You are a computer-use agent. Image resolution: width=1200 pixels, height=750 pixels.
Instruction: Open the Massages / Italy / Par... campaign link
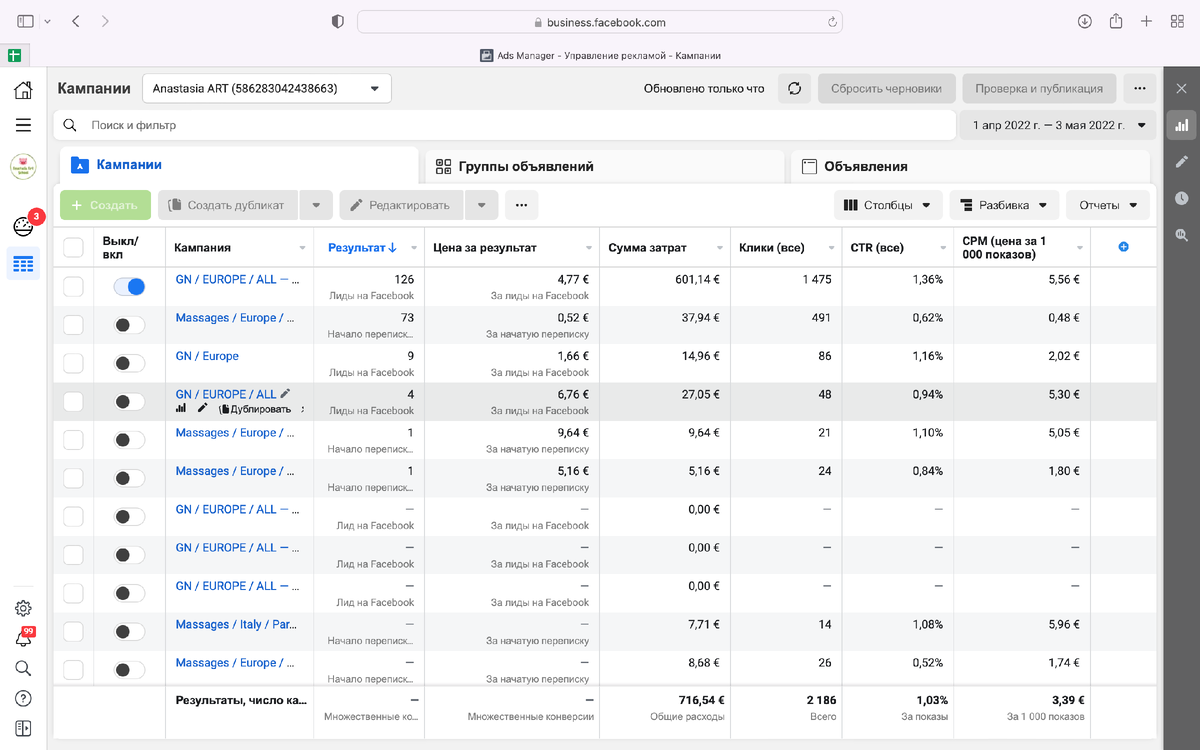[236, 624]
